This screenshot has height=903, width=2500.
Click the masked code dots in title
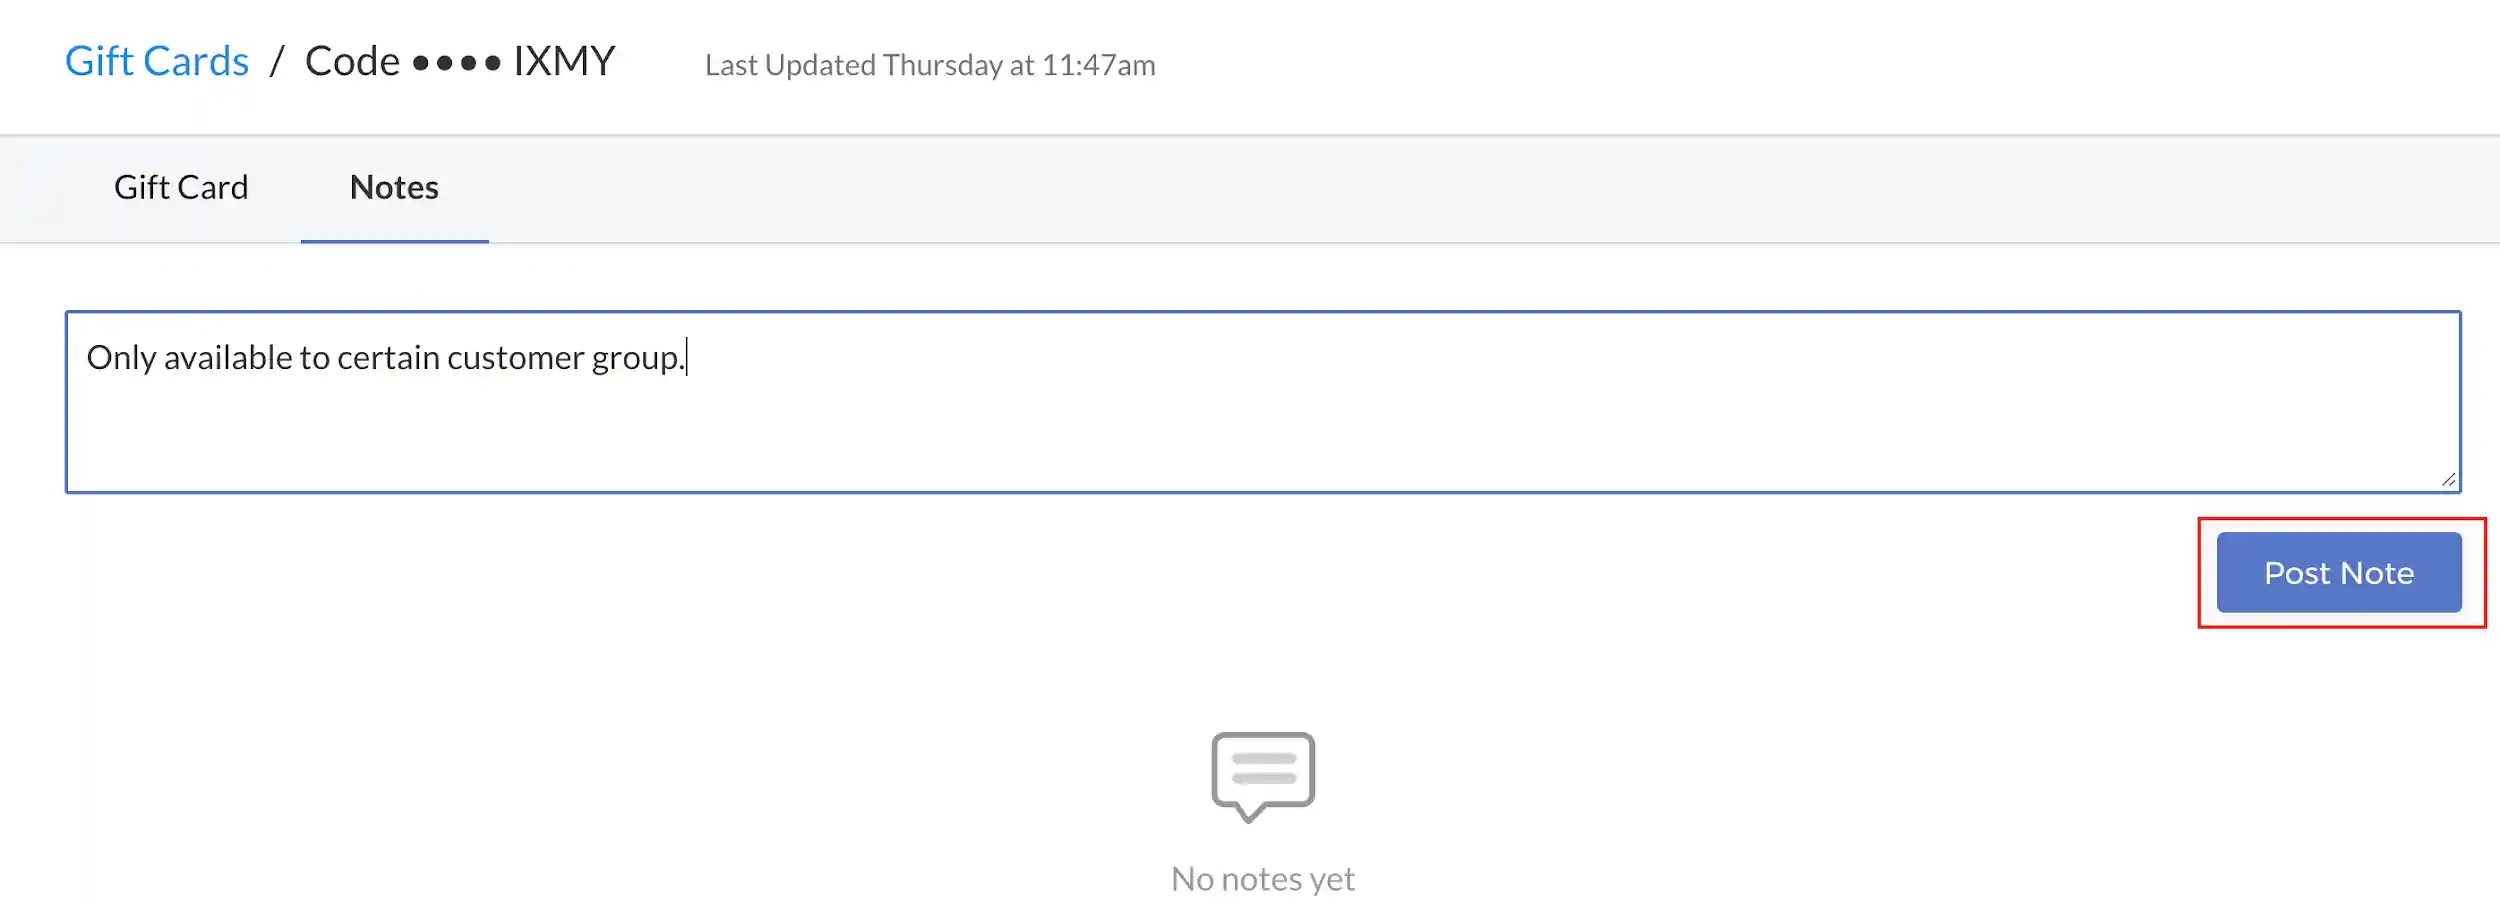[x=457, y=63]
